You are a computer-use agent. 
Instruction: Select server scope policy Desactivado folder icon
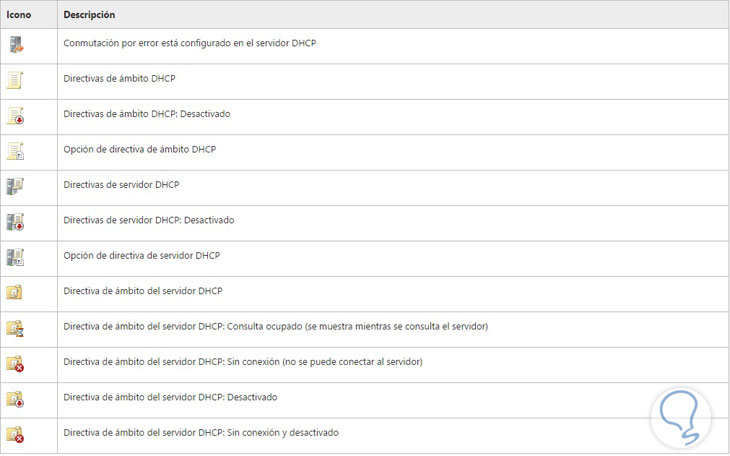(15, 399)
